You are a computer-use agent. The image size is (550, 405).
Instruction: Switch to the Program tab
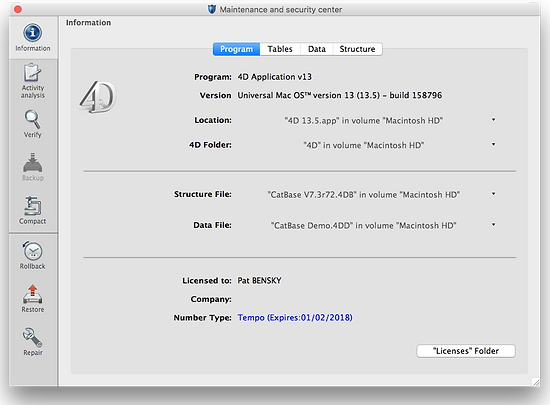236,49
